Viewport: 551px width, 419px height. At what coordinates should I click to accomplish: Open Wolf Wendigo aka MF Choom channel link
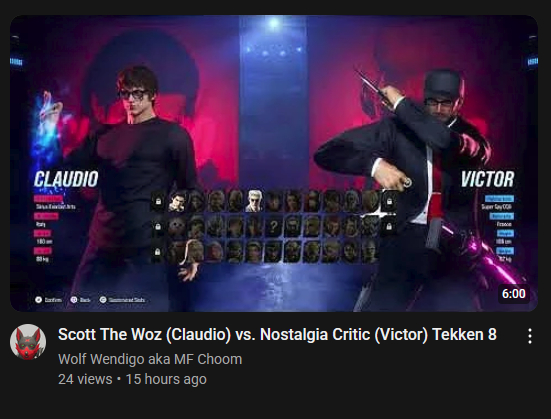(x=150, y=359)
